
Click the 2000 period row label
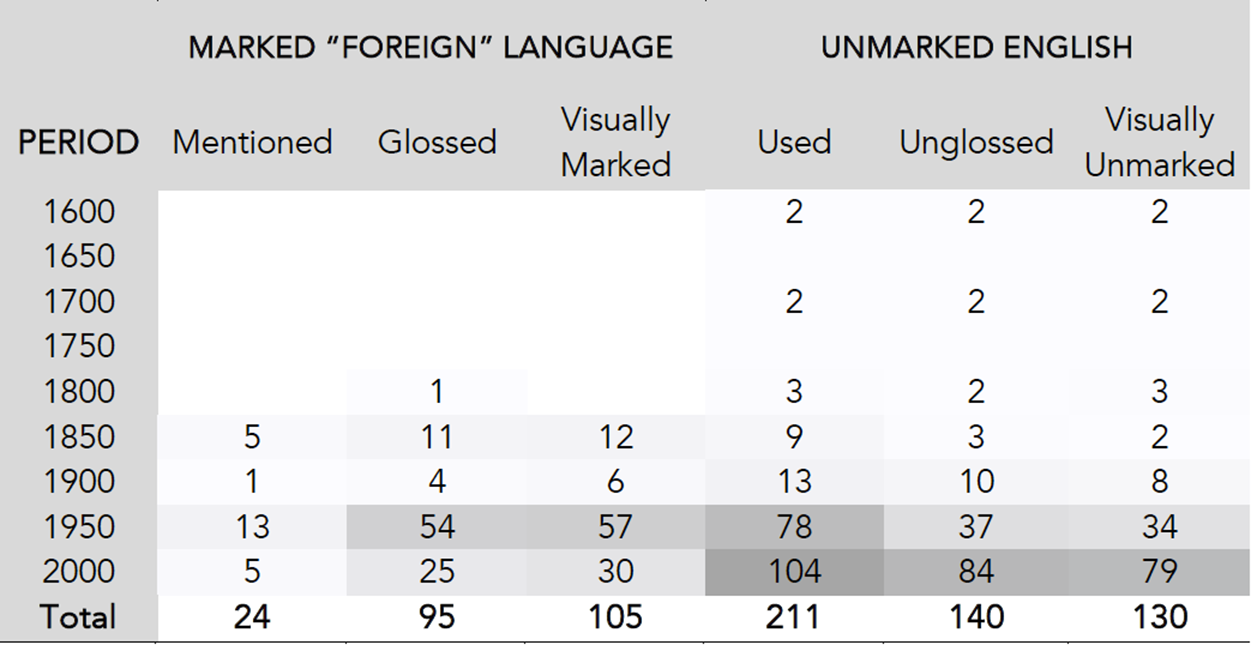pos(79,572)
